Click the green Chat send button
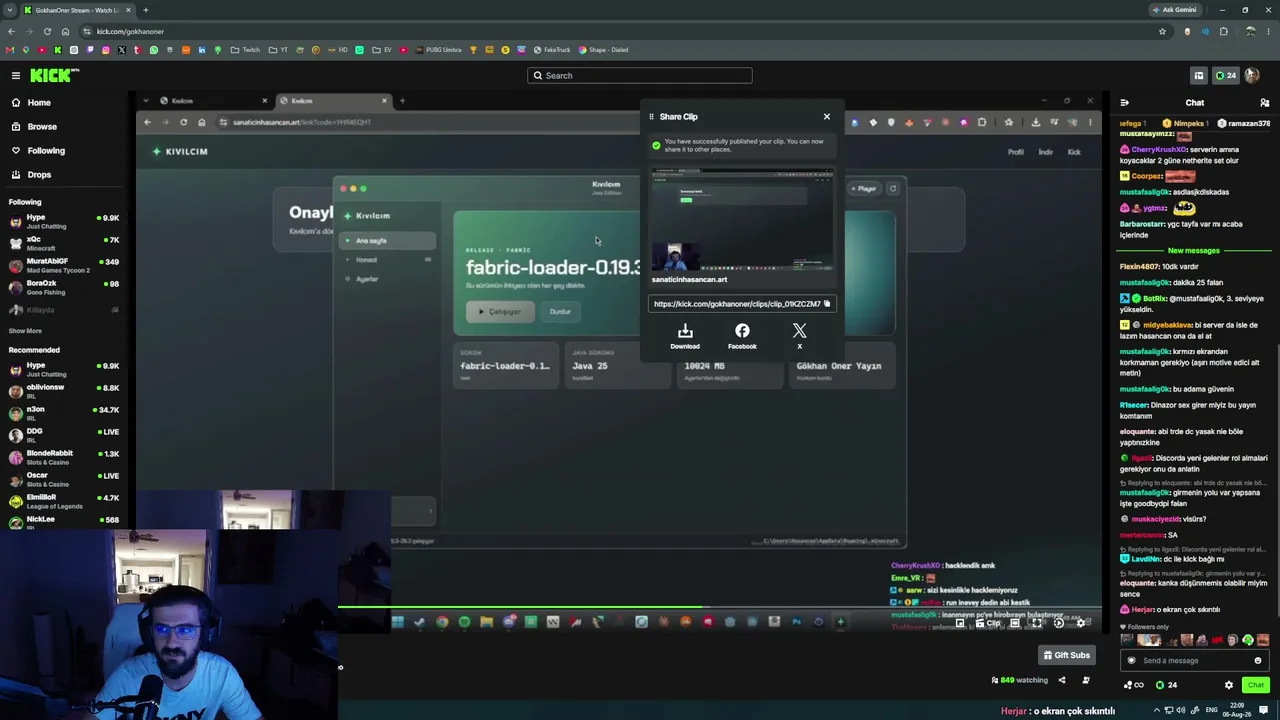 pos(1256,685)
